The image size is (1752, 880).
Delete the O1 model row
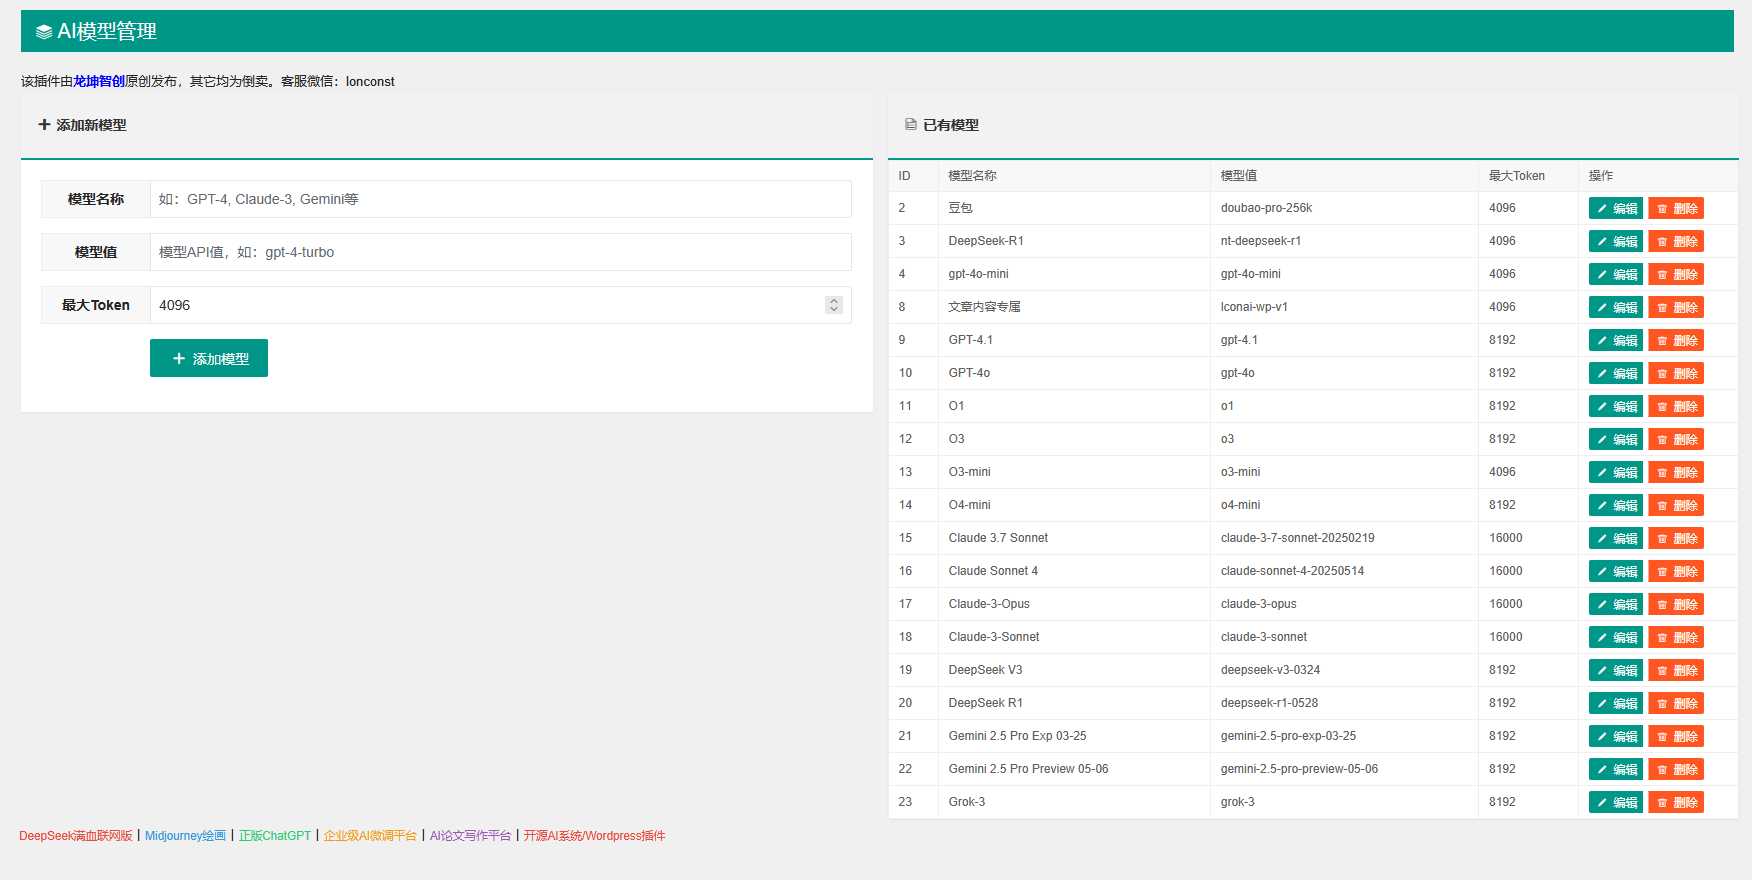point(1675,406)
